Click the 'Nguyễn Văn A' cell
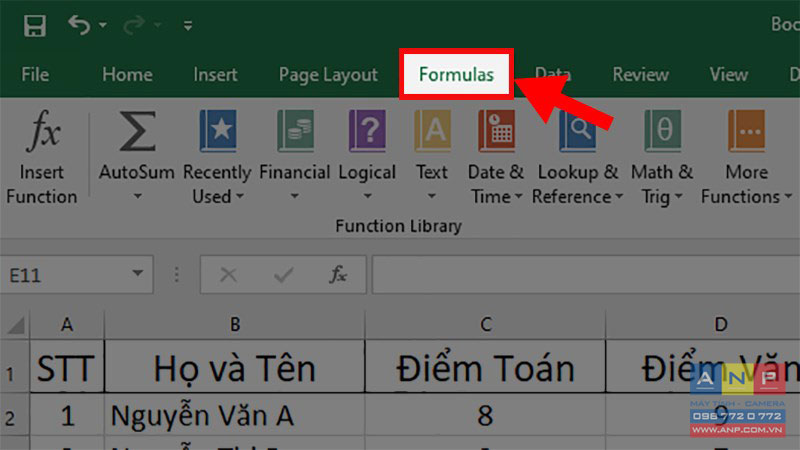The width and height of the screenshot is (800, 450). pos(235,415)
